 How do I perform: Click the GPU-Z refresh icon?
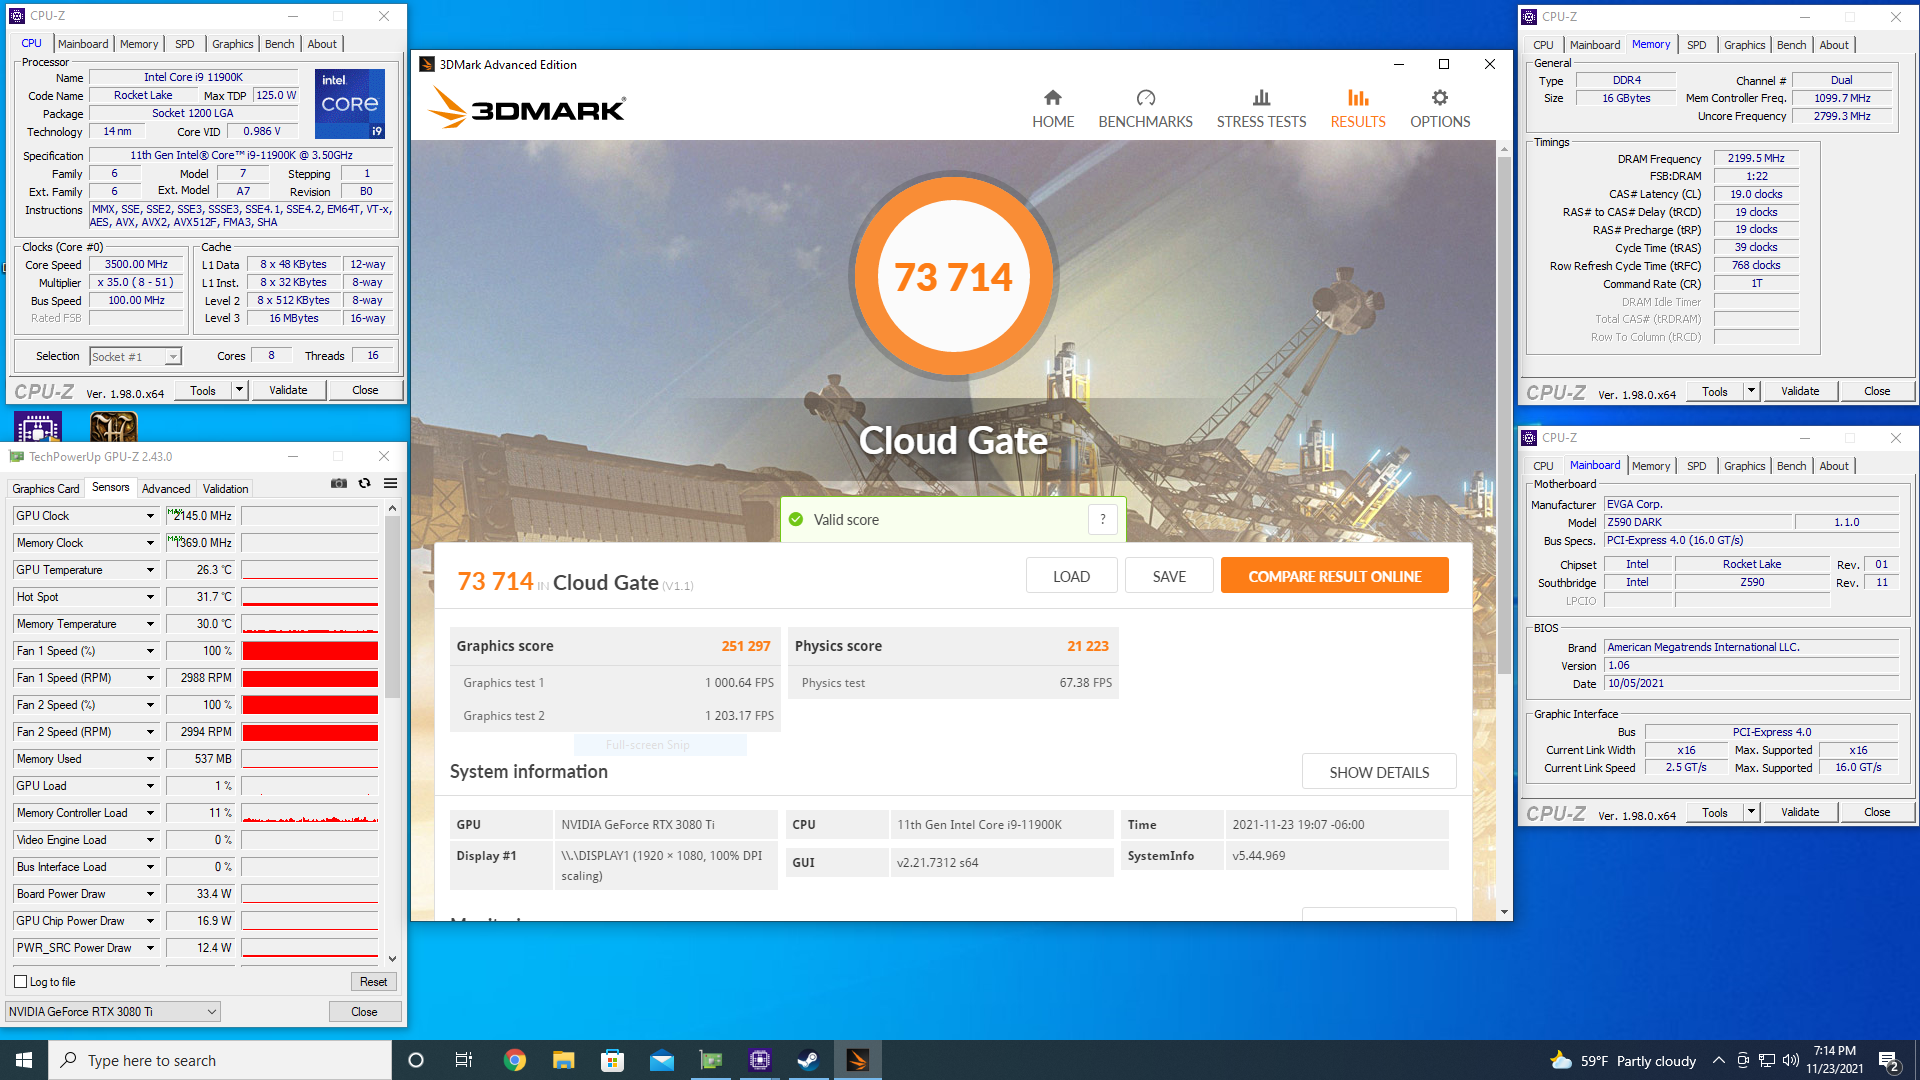coord(365,483)
